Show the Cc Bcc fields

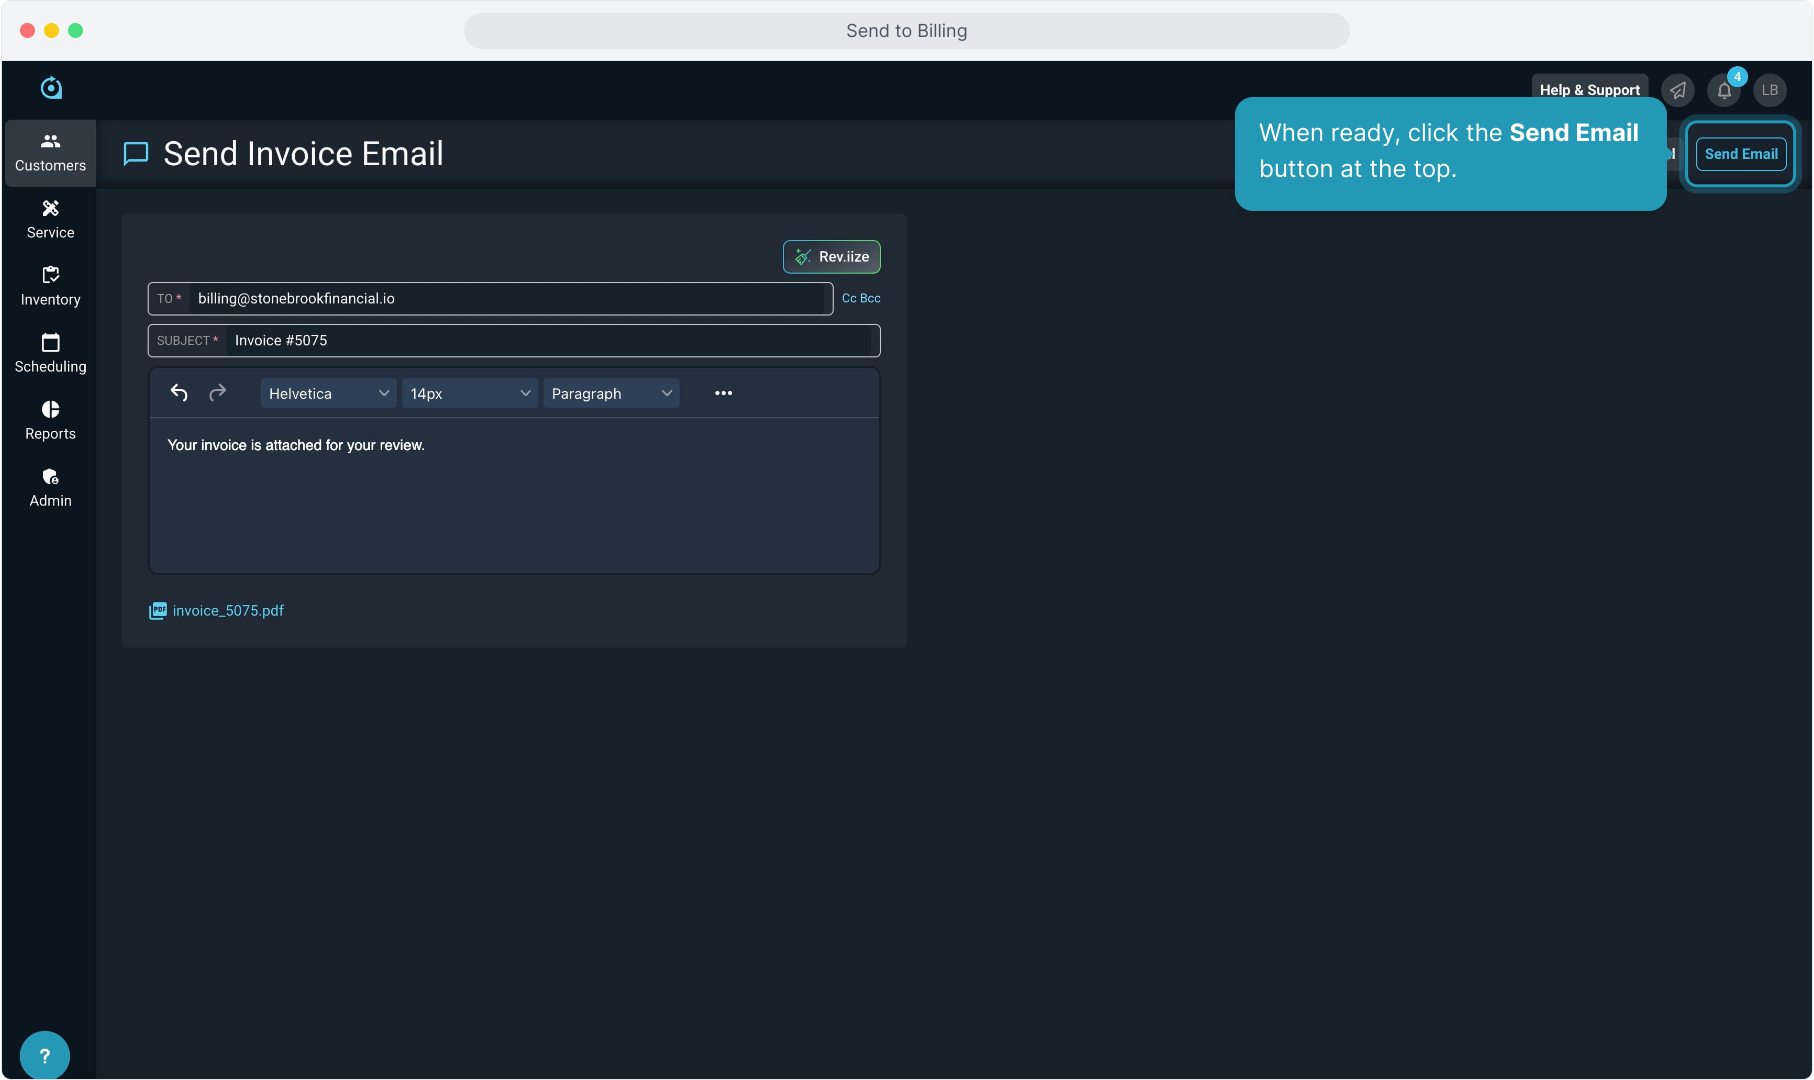click(x=861, y=298)
